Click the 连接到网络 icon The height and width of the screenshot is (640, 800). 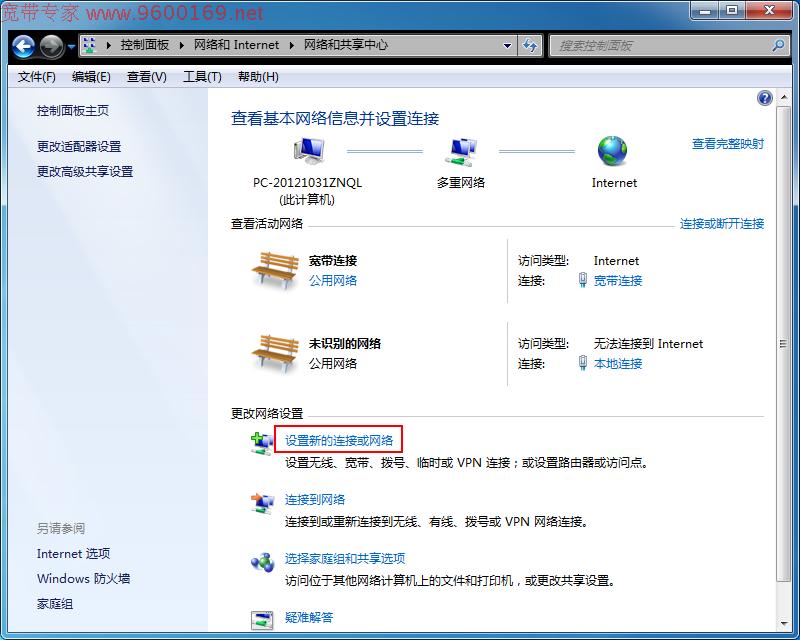pyautogui.click(x=262, y=501)
